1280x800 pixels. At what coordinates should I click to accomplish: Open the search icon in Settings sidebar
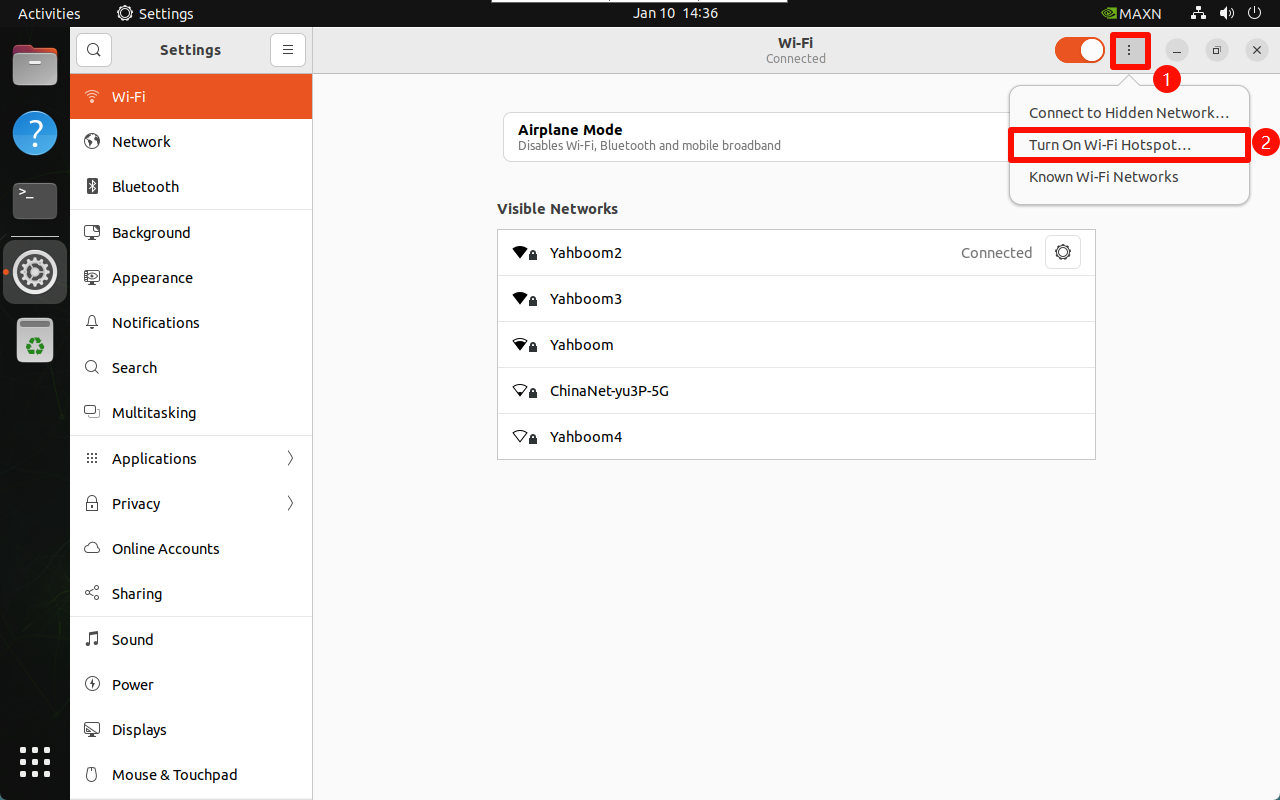[x=94, y=50]
